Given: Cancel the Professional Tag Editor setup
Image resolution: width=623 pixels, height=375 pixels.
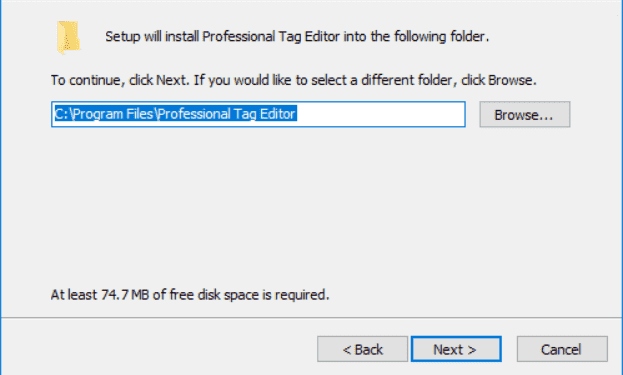Looking at the screenshot, I should pos(562,349).
